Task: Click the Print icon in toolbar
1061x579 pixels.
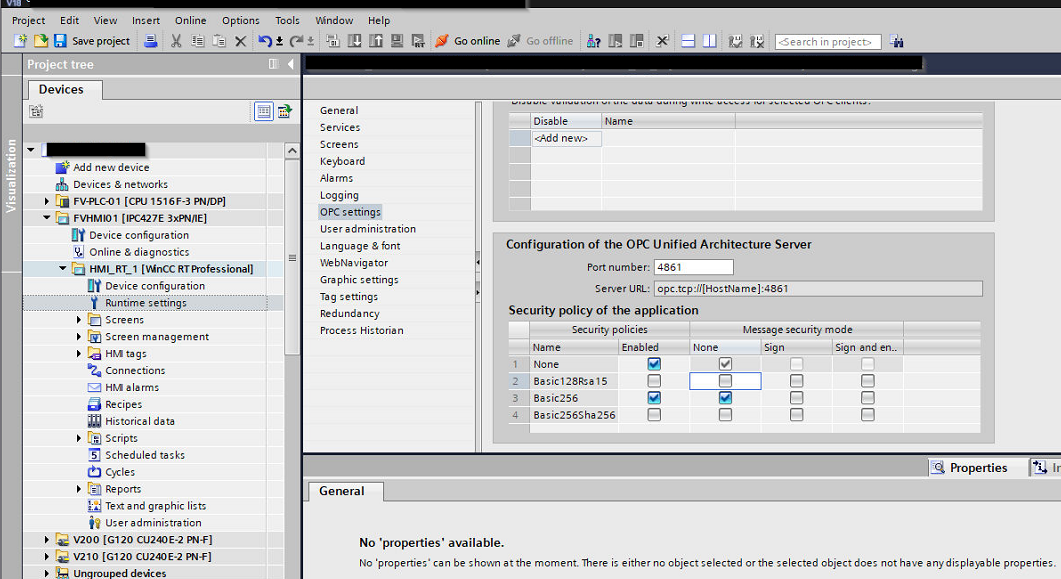Action: pyautogui.click(x=150, y=41)
